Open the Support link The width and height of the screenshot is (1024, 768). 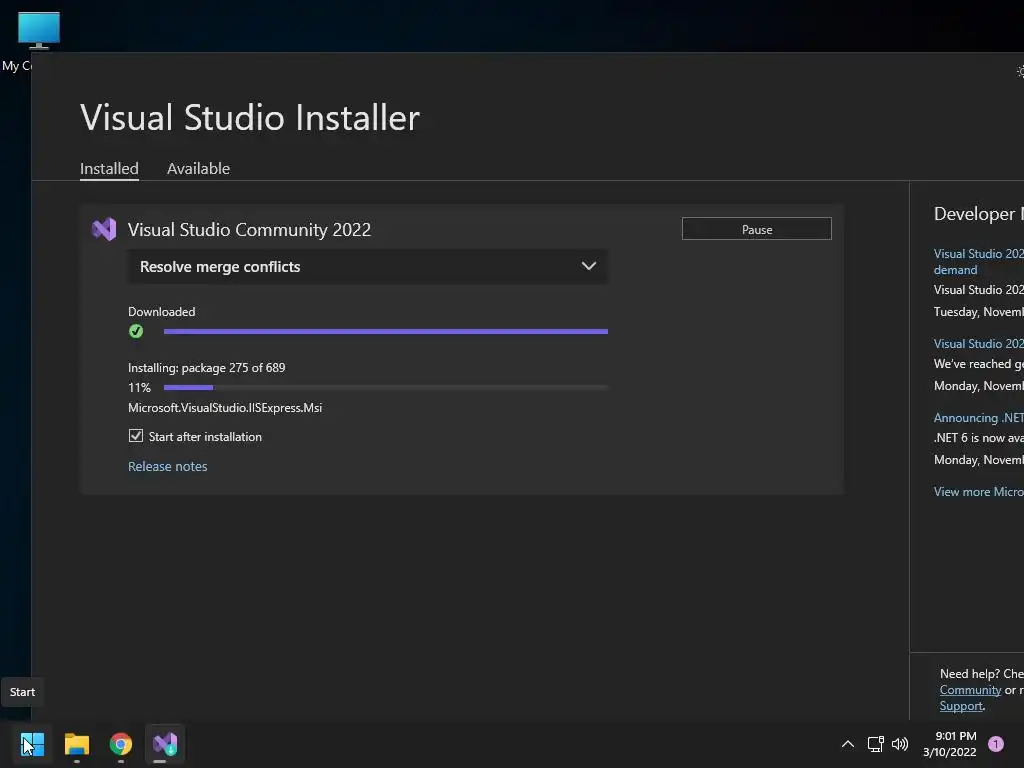coord(961,706)
